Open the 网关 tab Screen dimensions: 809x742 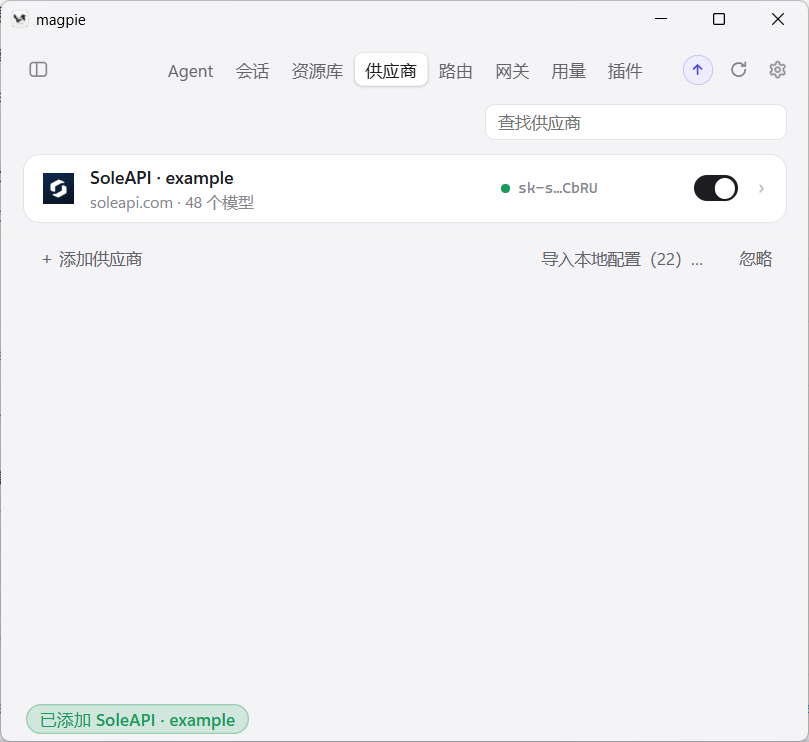tap(512, 71)
